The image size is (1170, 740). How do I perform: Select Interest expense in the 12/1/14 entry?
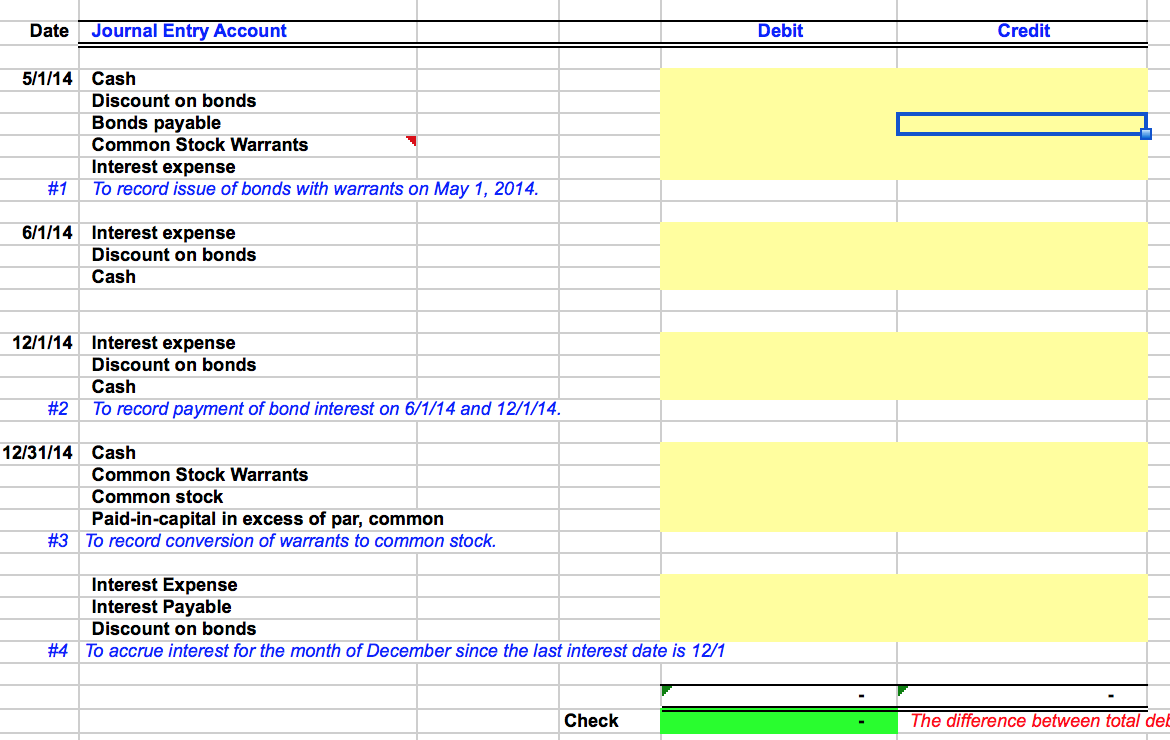tap(163, 343)
